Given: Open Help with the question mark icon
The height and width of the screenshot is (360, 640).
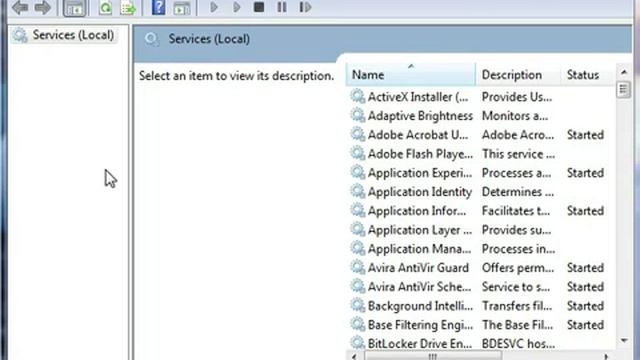Looking at the screenshot, I should pos(158,7).
